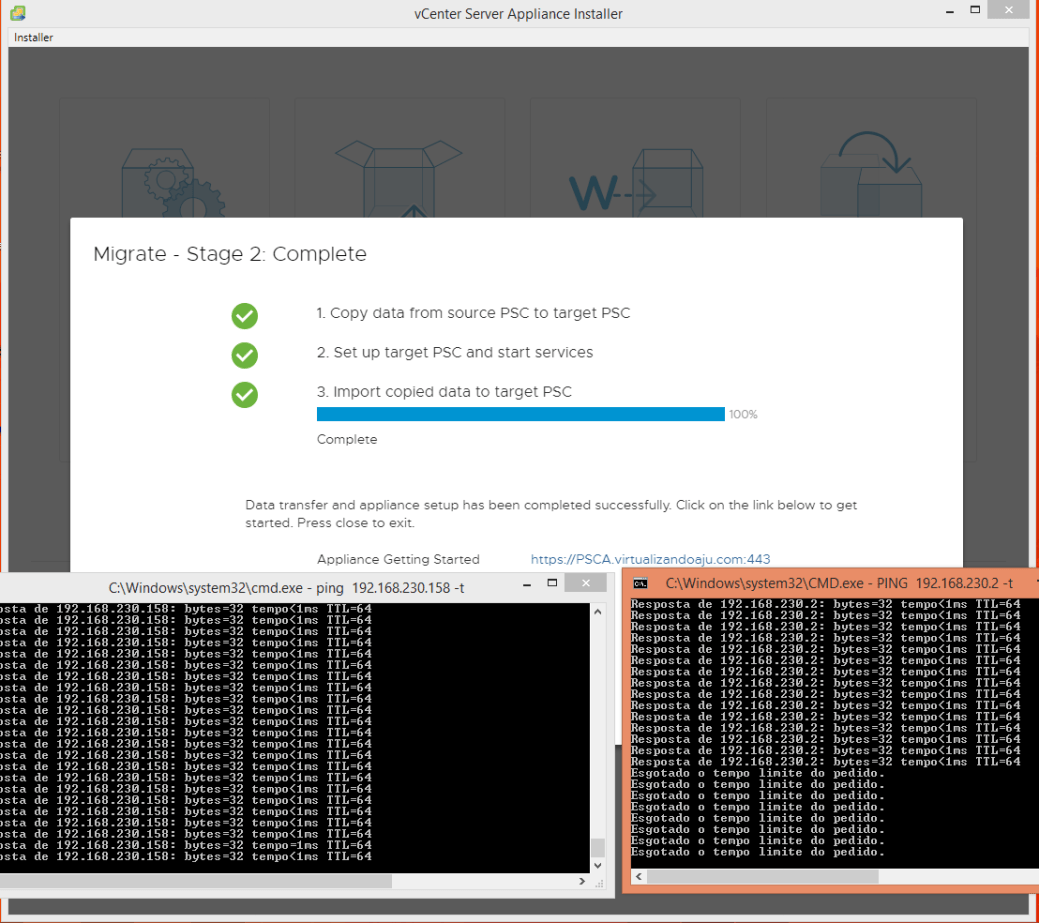This screenshot has height=923, width=1039.
Task: Click green checkmark for Copy data step
Action: (245, 316)
